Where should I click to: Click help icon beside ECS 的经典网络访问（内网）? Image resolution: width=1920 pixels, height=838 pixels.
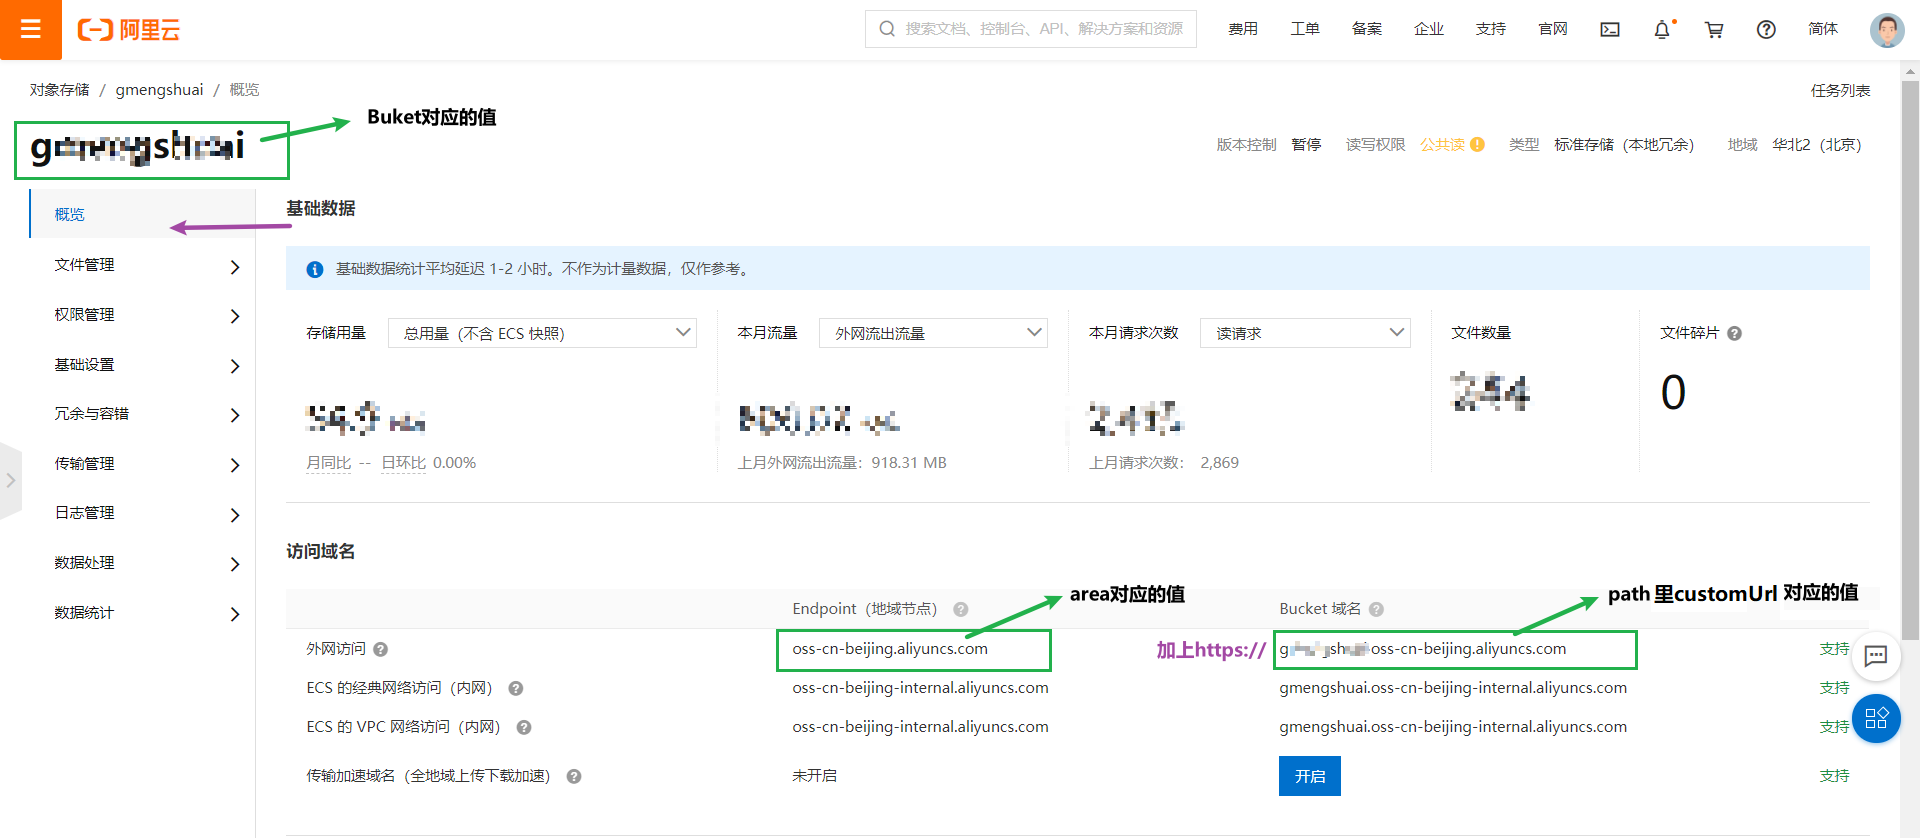[516, 688]
